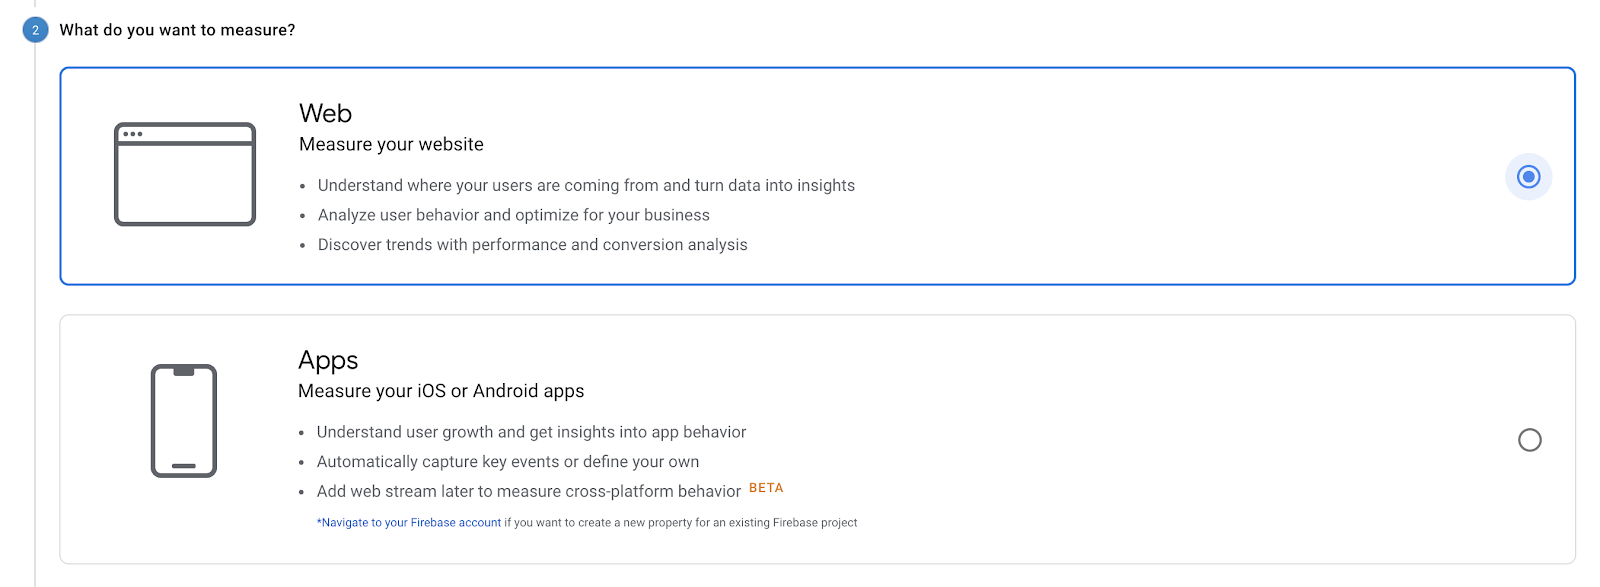Viewport: 1600px width, 587px height.
Task: Click 'Add web stream later' bullet text
Action: click(528, 492)
